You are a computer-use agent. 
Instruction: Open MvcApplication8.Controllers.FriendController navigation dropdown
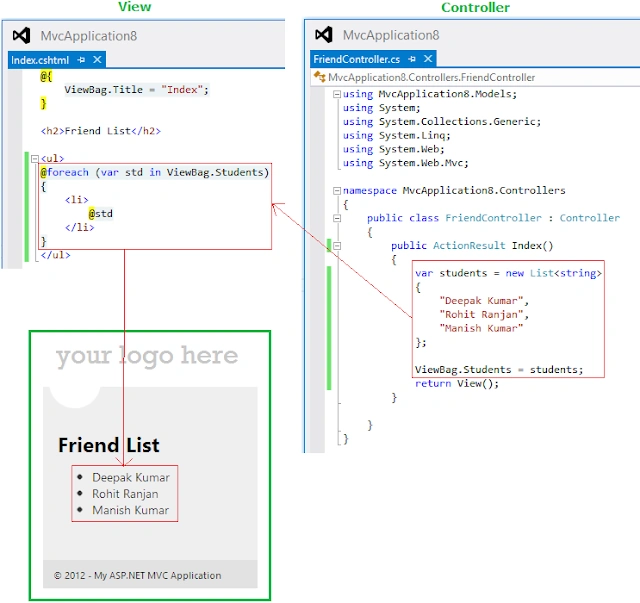coord(431,77)
